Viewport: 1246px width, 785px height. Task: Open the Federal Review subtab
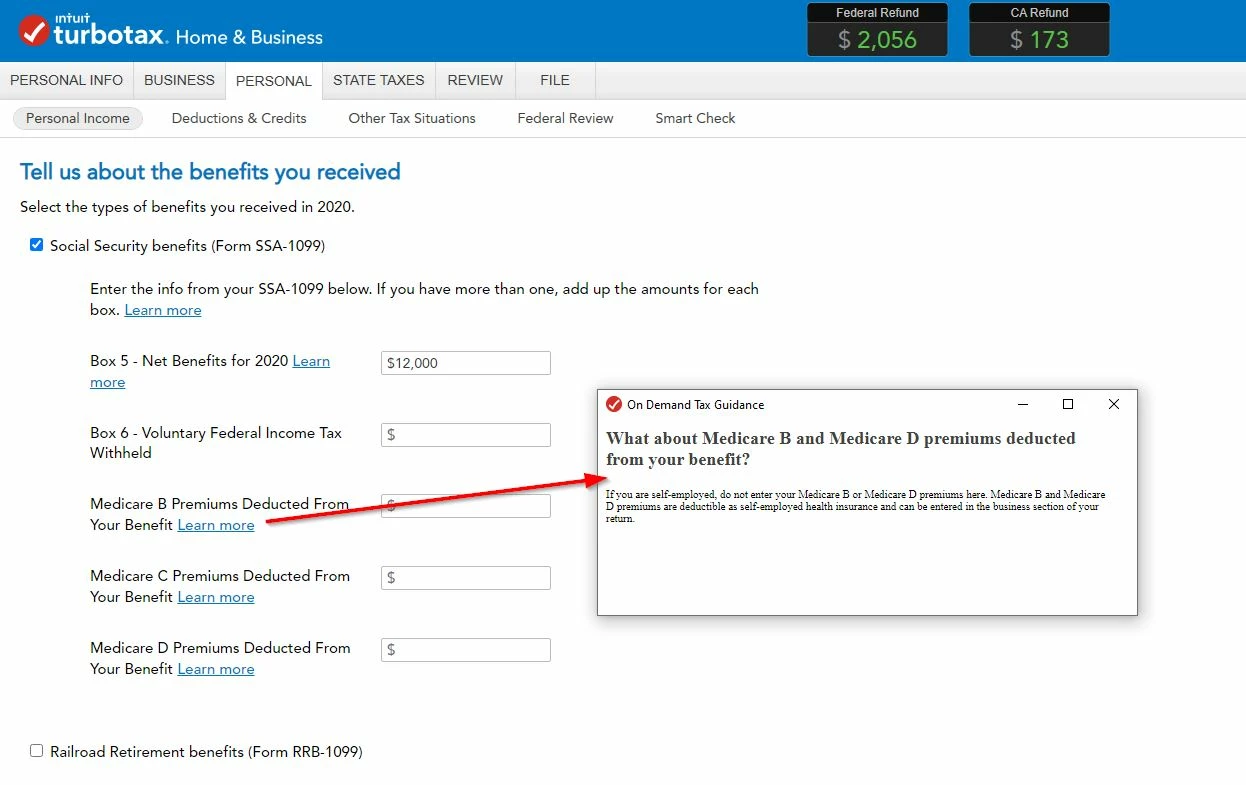tap(566, 118)
